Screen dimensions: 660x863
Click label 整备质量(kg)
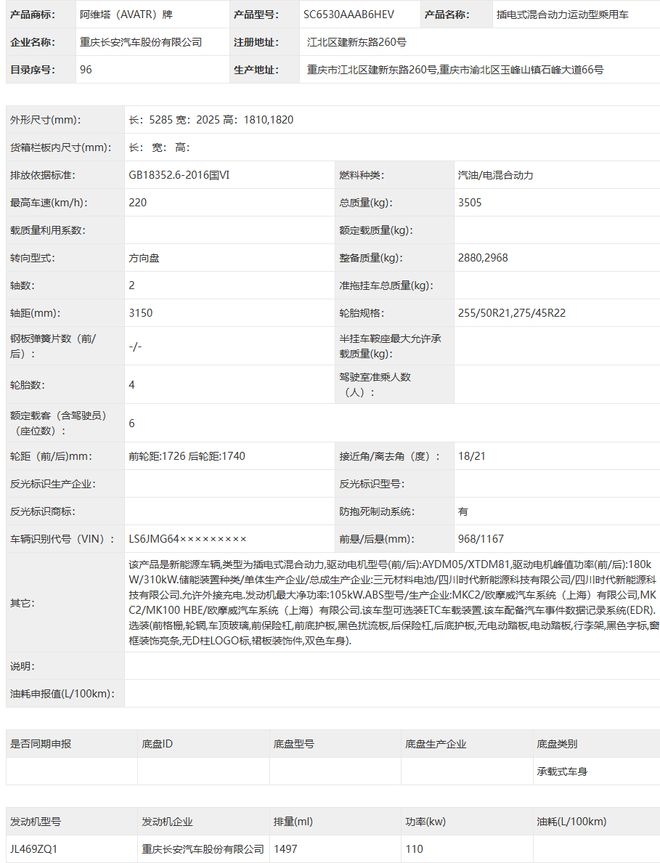coord(371,258)
